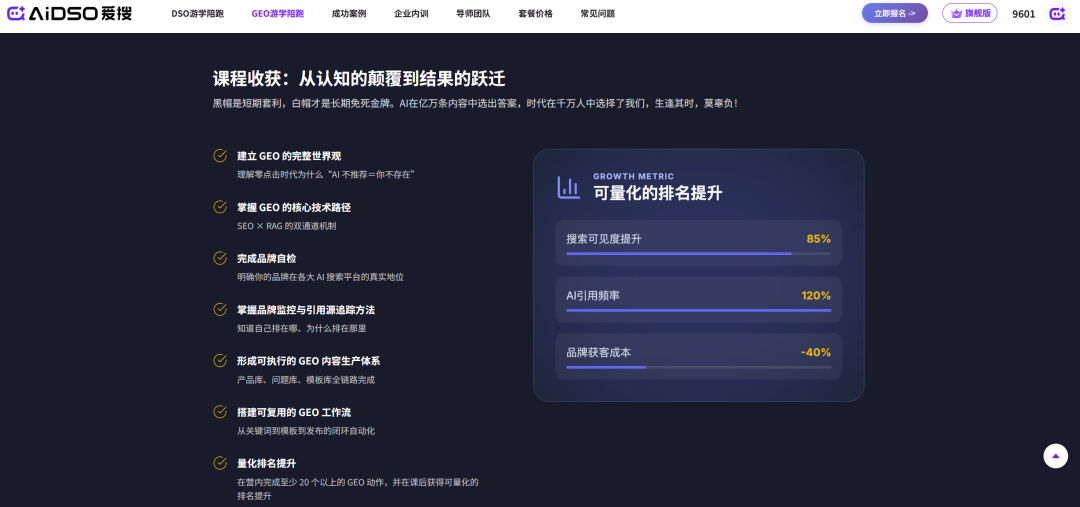This screenshot has height=507, width=1080.
Task: Click check icon beside 完成品牌自检
Action: 220,258
